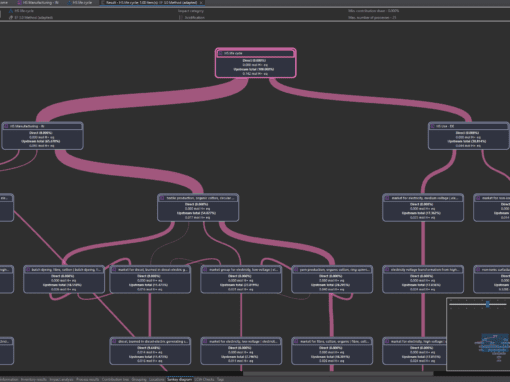Switch to the H5 Manufacturing - IN editor tab
The width and height of the screenshot is (510, 382).
[x=38, y=3]
